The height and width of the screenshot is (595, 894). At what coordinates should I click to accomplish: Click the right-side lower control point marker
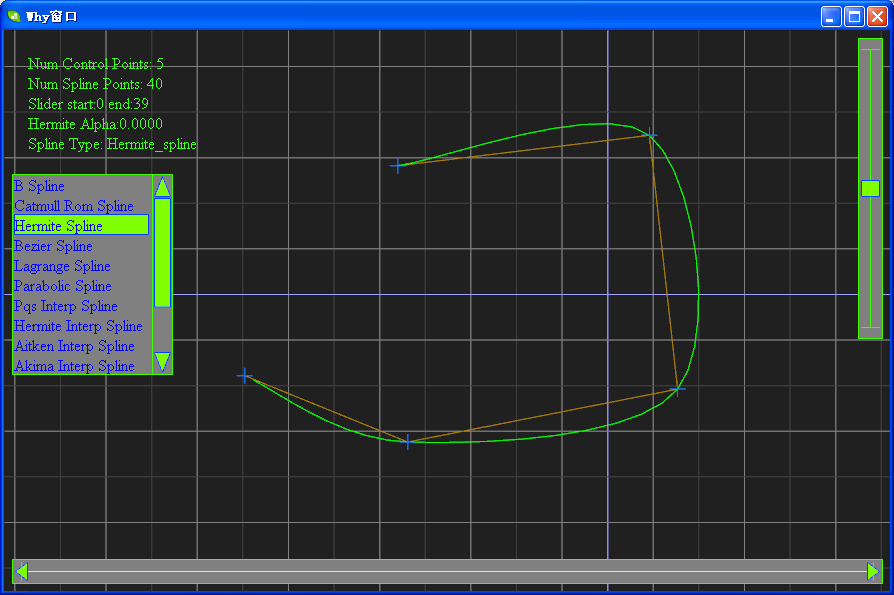[x=677, y=390]
